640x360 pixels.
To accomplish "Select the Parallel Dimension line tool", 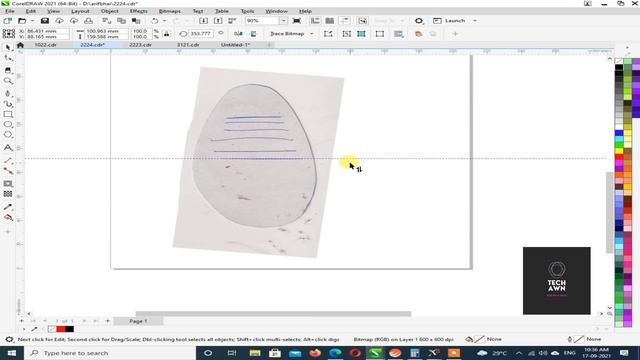I will point(8,161).
